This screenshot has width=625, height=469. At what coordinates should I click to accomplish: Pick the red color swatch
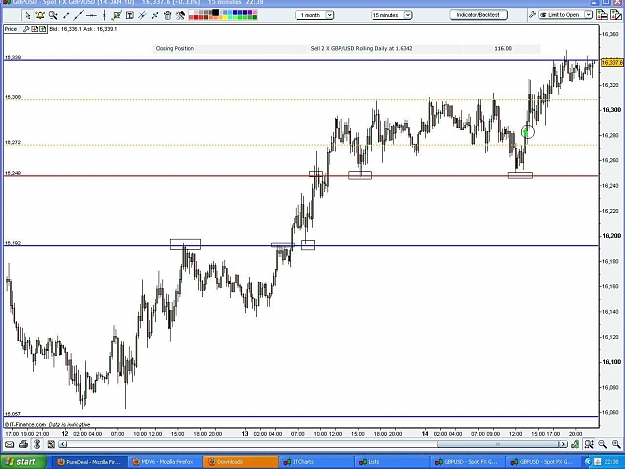[x=197, y=18]
